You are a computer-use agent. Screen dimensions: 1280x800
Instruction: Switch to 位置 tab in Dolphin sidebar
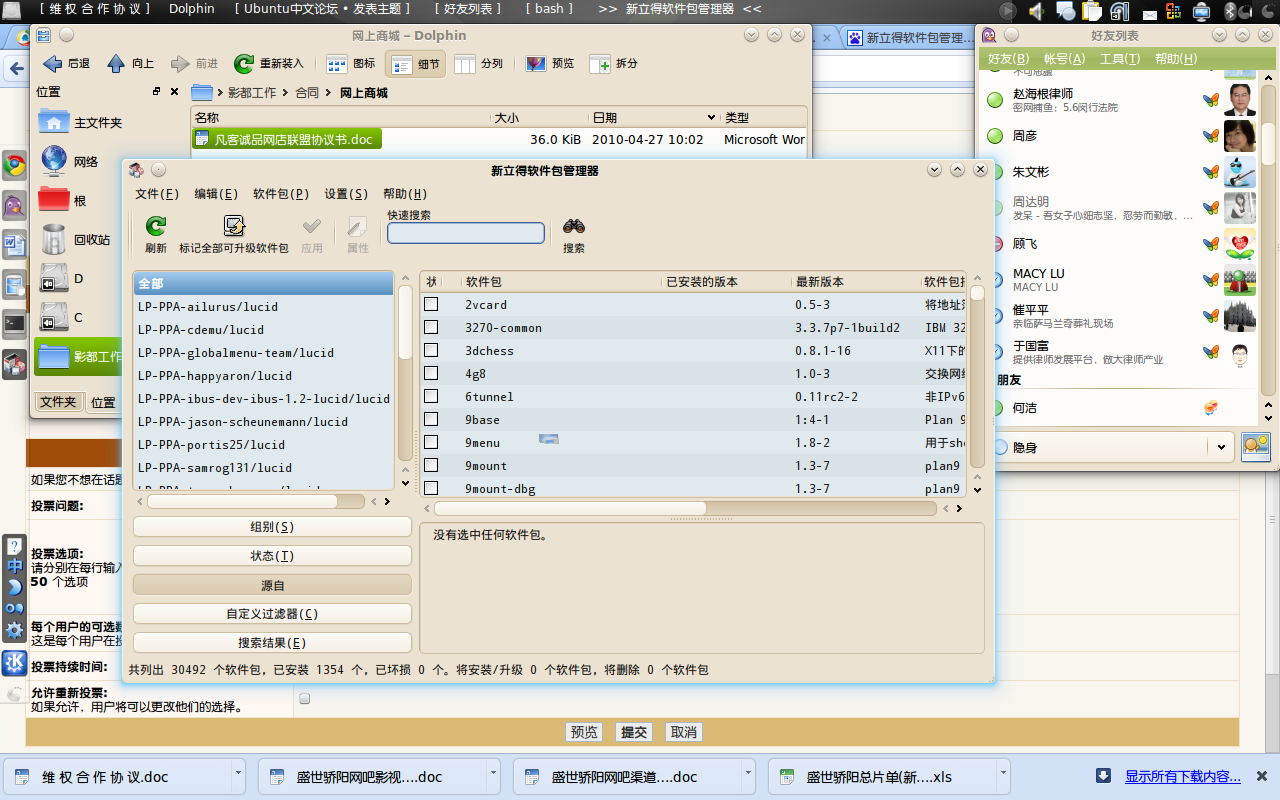[103, 402]
